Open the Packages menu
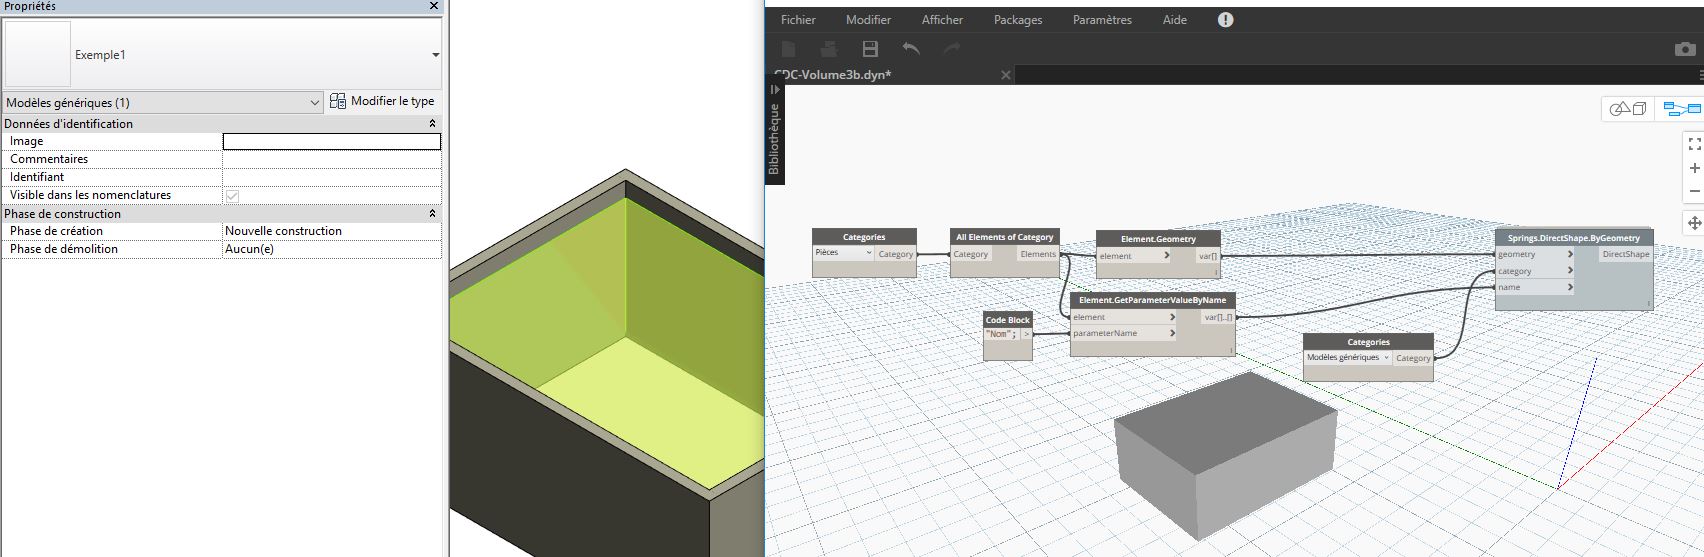Viewport: 1704px width, 557px height. coord(1017,20)
